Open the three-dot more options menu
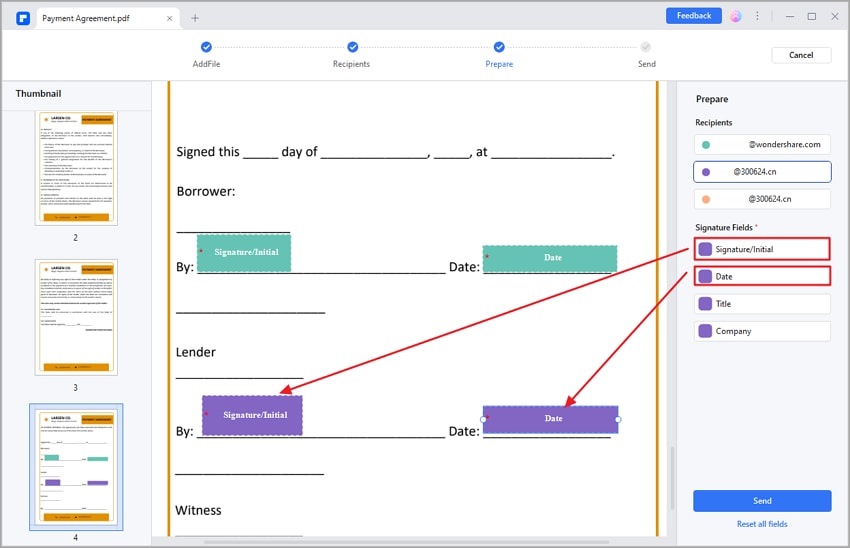The width and height of the screenshot is (850, 548). [x=758, y=16]
